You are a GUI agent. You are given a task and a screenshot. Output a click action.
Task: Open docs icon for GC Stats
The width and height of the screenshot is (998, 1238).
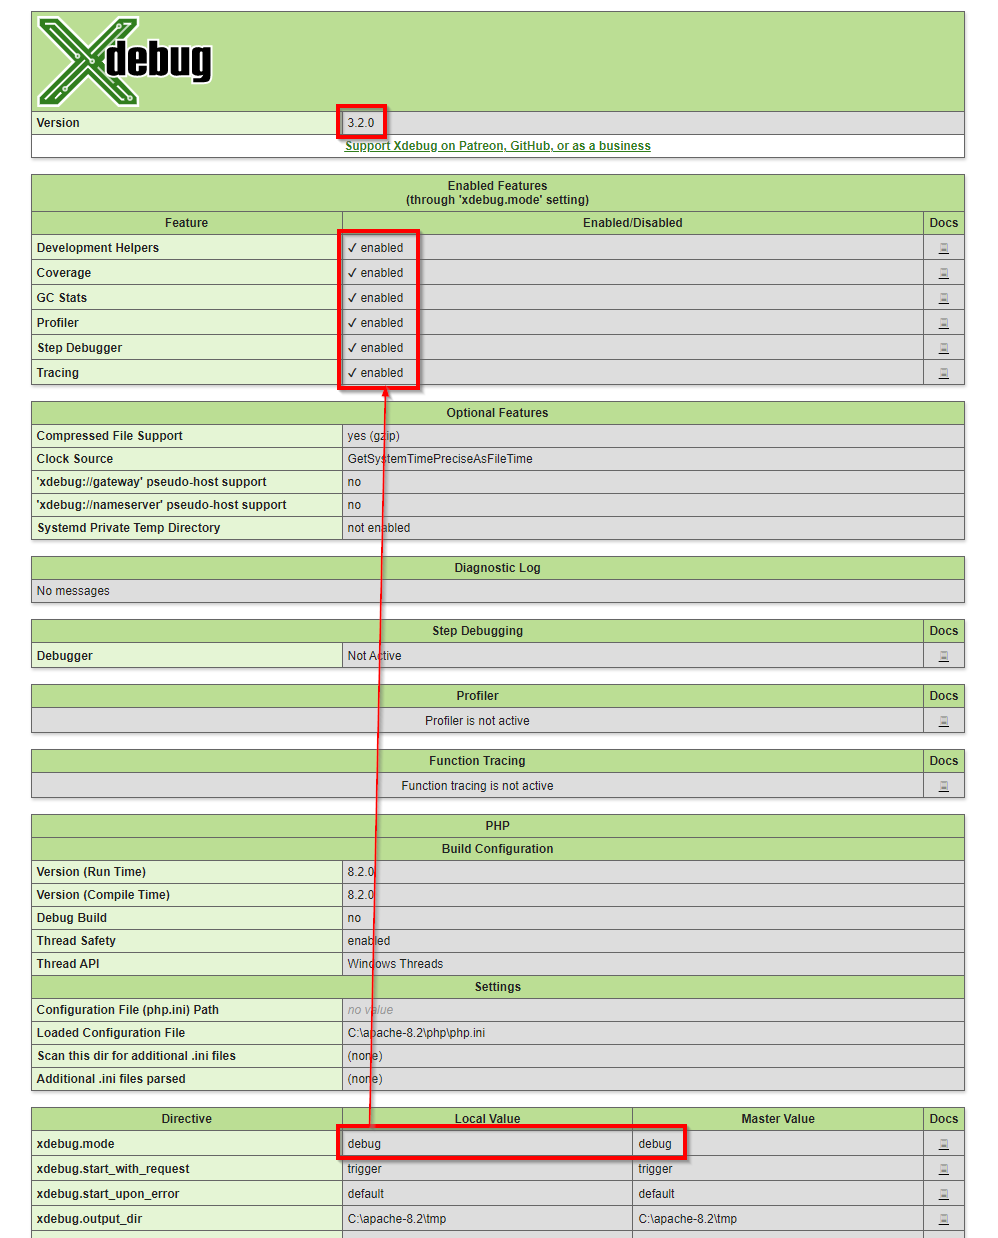tap(943, 298)
